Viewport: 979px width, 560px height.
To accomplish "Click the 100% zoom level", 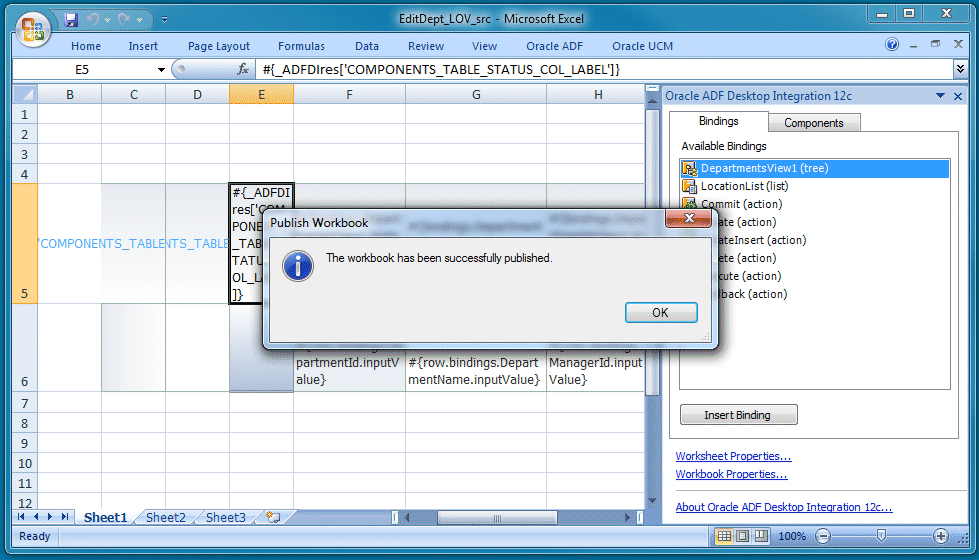I will (792, 536).
